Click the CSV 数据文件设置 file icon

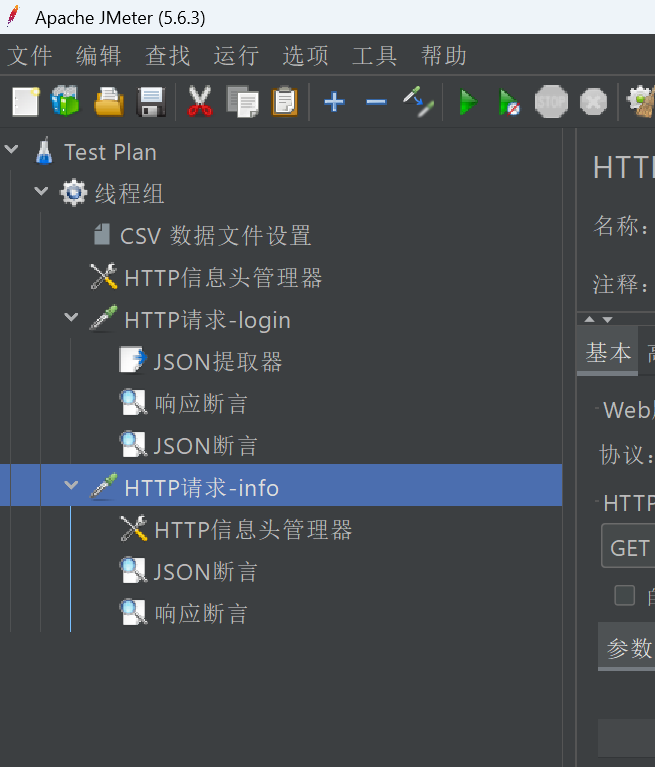click(102, 234)
